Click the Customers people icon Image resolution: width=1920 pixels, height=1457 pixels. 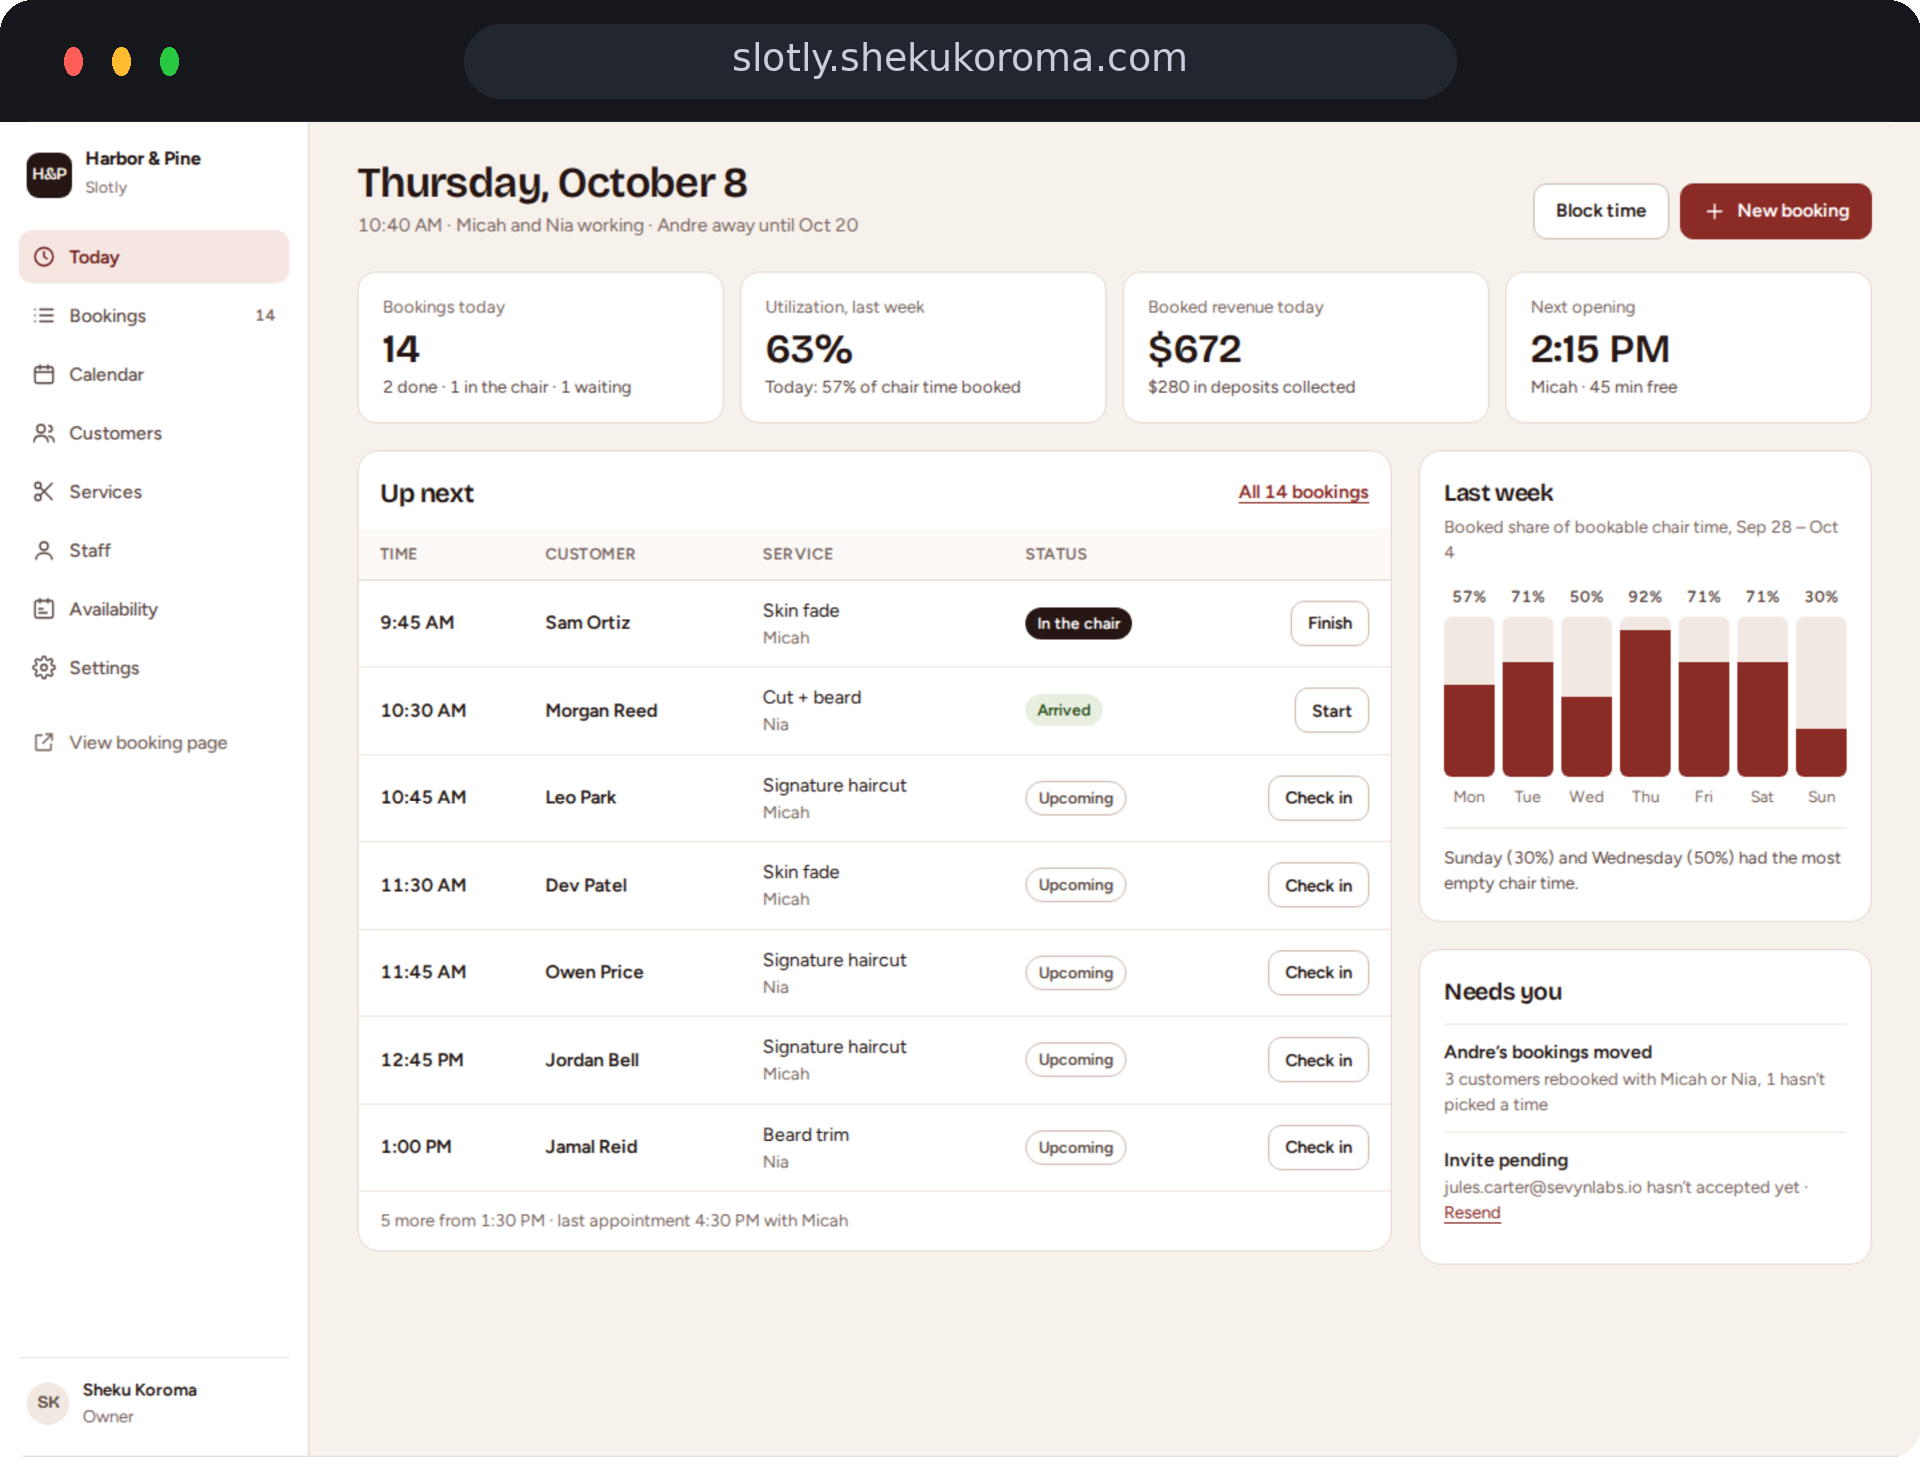point(44,433)
